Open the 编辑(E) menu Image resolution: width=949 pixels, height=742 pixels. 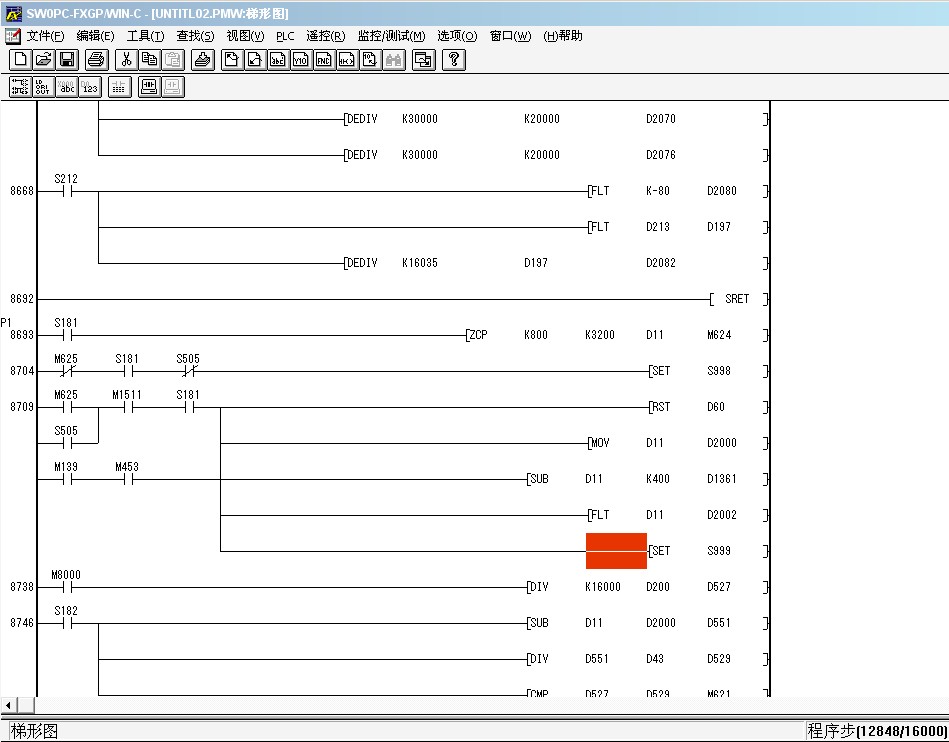click(x=95, y=36)
